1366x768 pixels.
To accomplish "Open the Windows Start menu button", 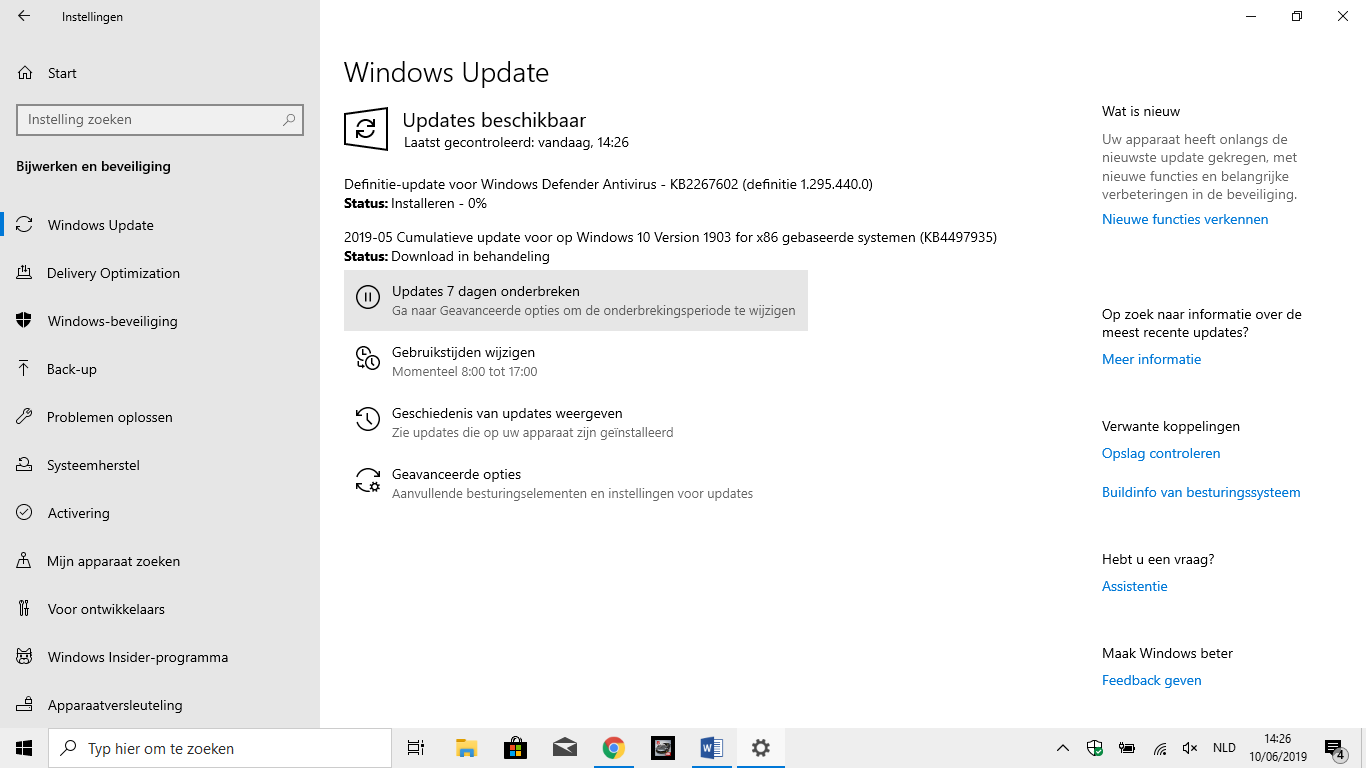I will 24,748.
